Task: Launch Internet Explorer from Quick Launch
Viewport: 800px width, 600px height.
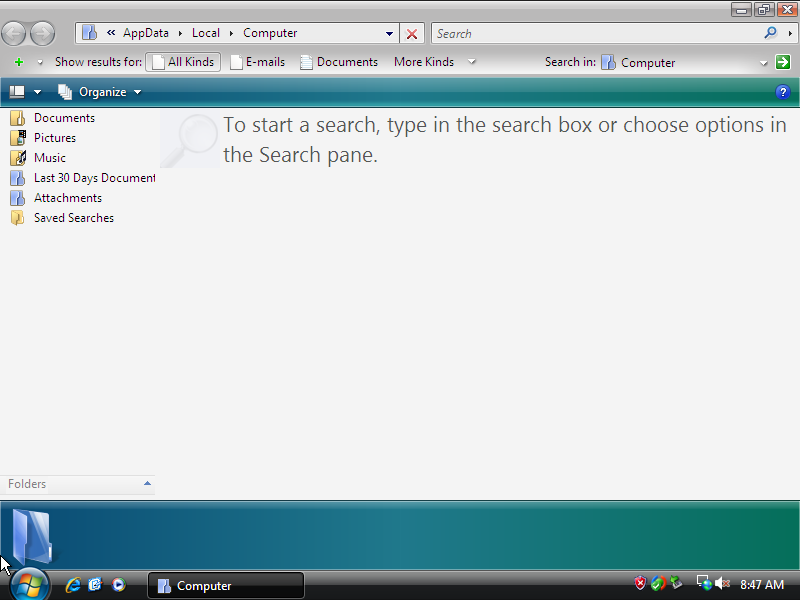Action: [73, 585]
